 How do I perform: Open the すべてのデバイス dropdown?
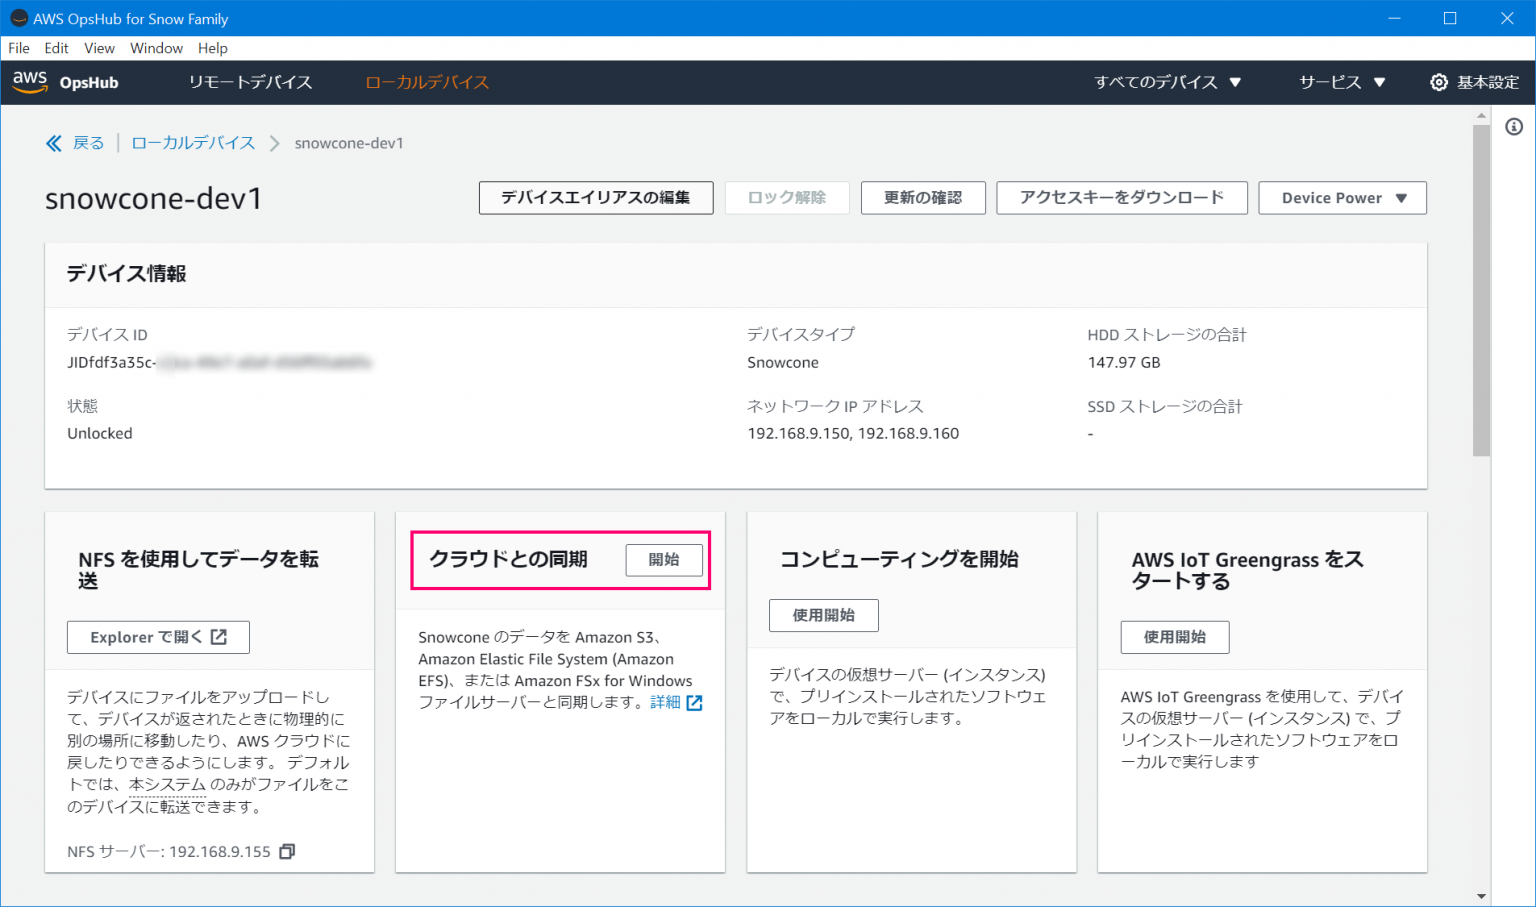(x=1168, y=83)
